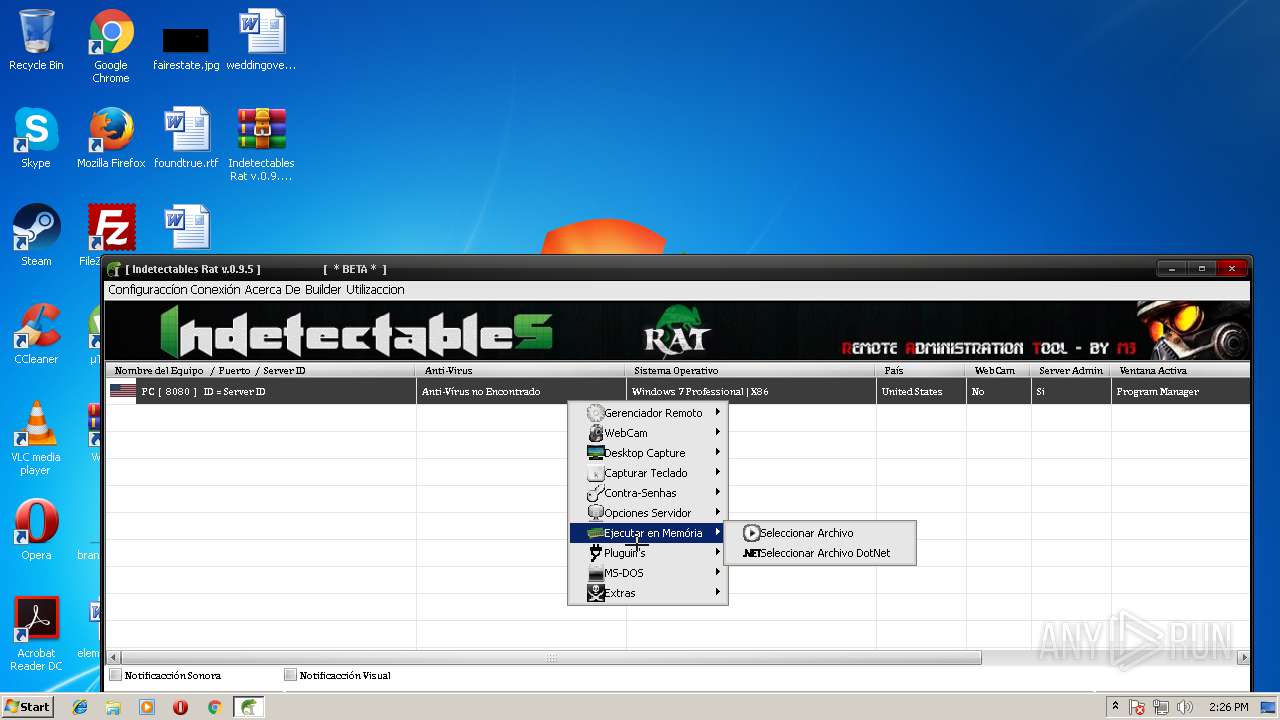Enable the Notificacción Sonora checkbox
The image size is (1280, 720).
[116, 675]
